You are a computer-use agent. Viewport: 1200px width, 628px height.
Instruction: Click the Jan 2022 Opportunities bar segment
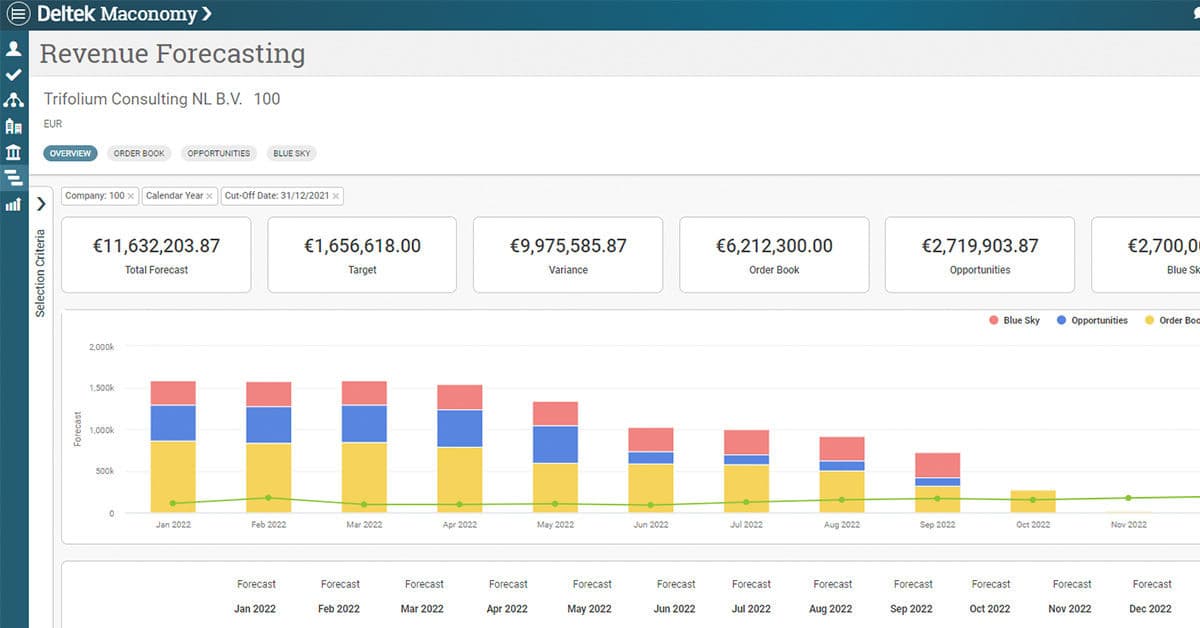coord(173,423)
